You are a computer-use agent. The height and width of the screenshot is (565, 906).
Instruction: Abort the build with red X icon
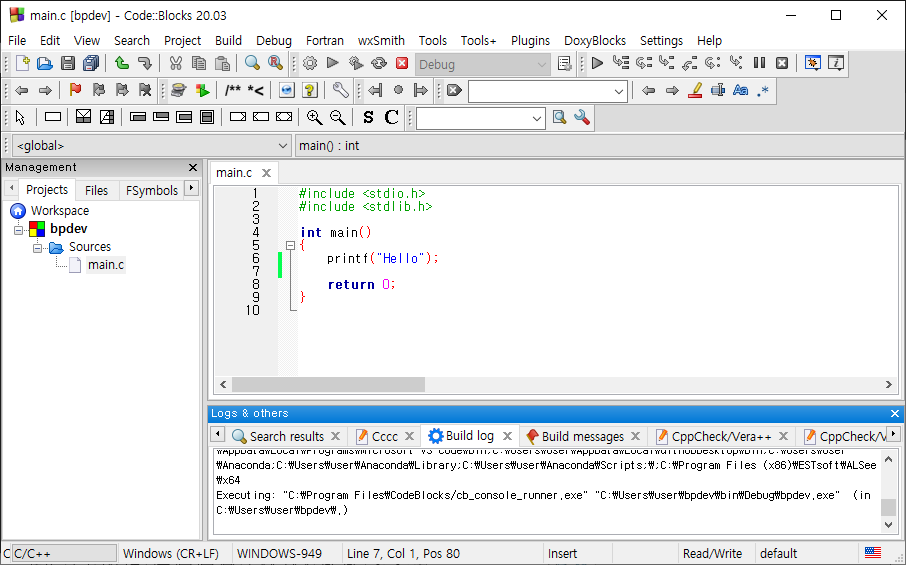click(402, 63)
